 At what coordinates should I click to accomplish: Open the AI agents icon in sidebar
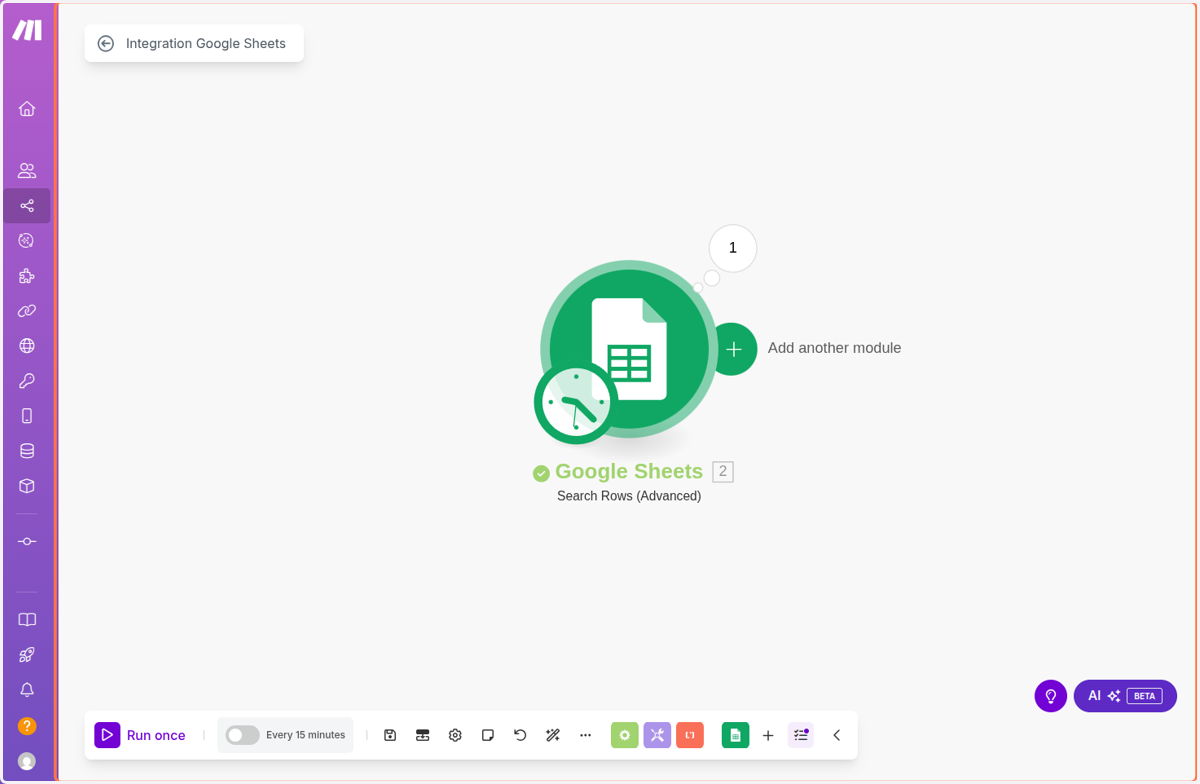27,240
